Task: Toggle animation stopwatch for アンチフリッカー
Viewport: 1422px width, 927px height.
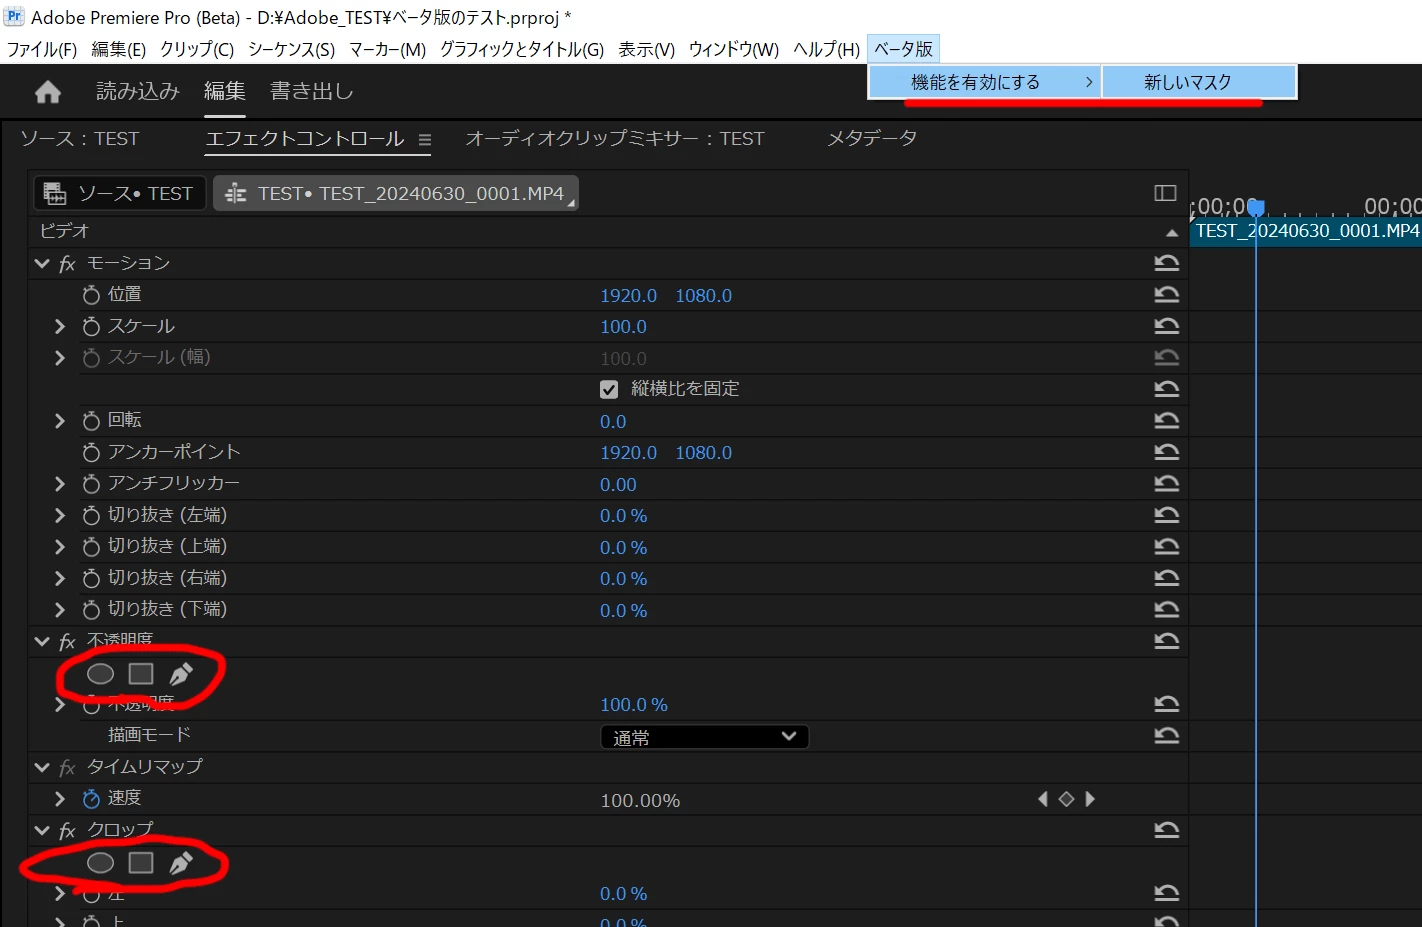Action: point(91,484)
